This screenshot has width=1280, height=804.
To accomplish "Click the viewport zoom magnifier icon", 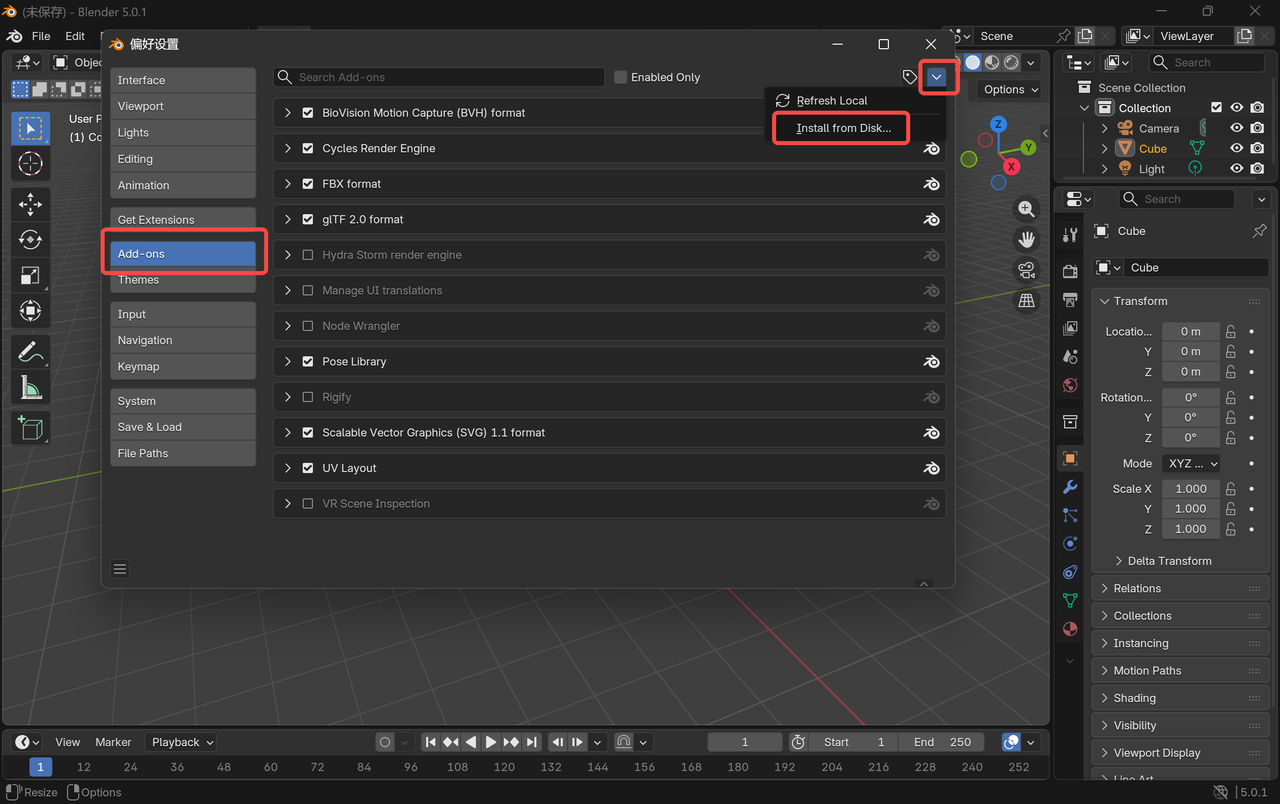I will click(1026, 208).
